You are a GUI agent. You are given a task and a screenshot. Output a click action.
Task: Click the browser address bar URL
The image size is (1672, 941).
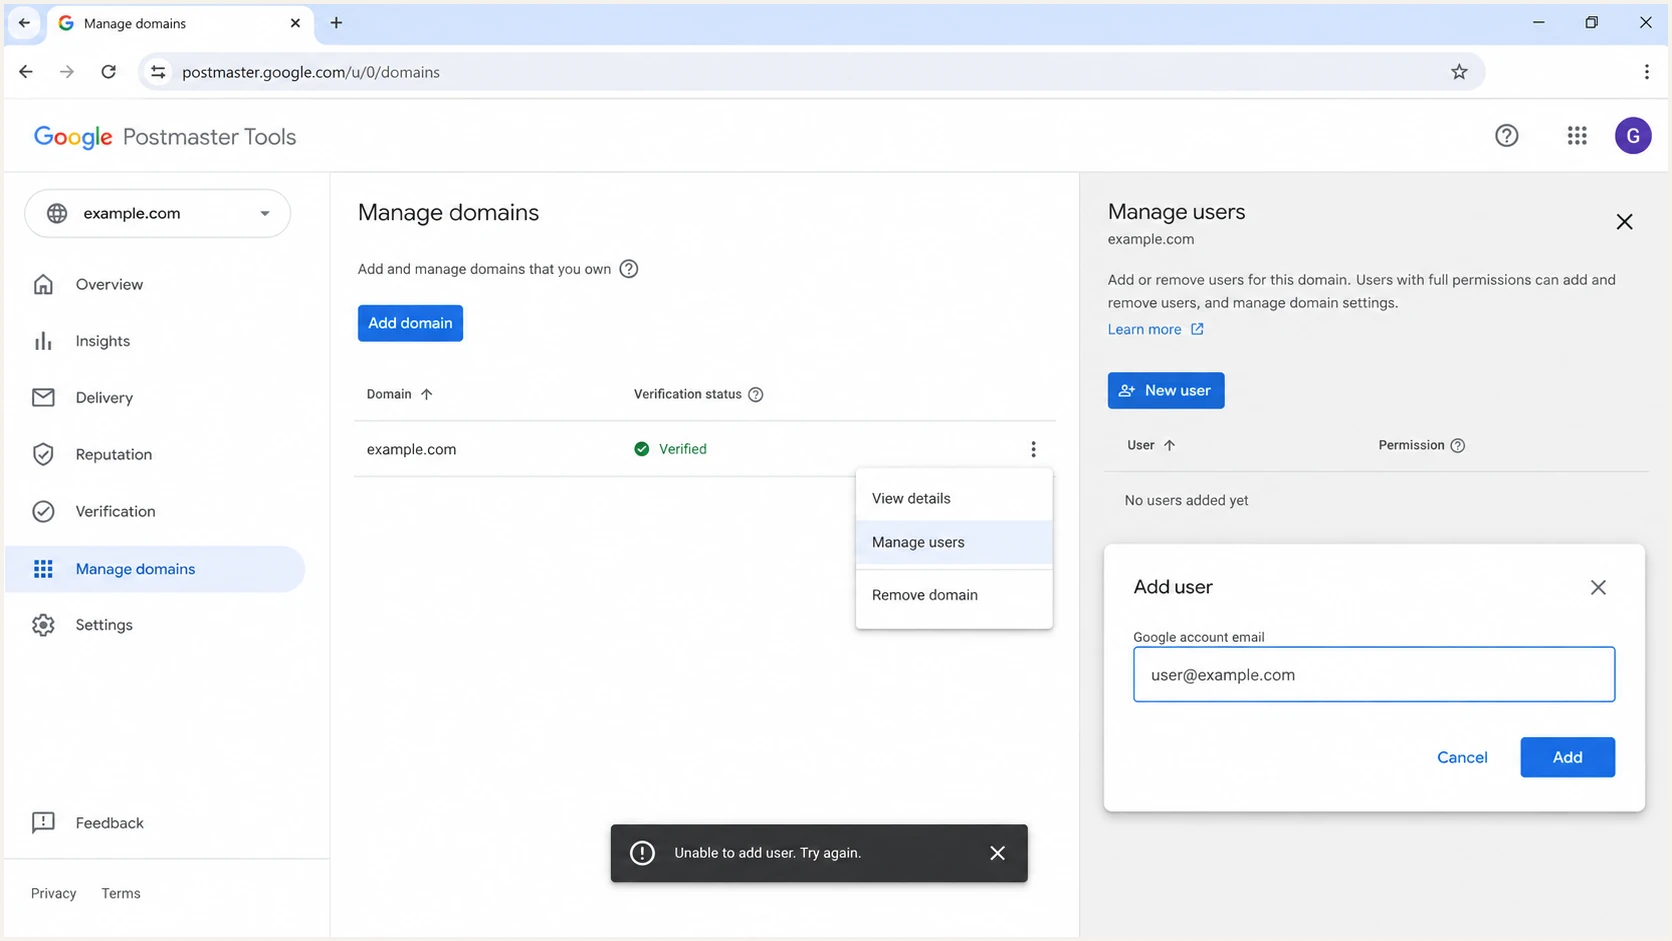[x=311, y=72]
